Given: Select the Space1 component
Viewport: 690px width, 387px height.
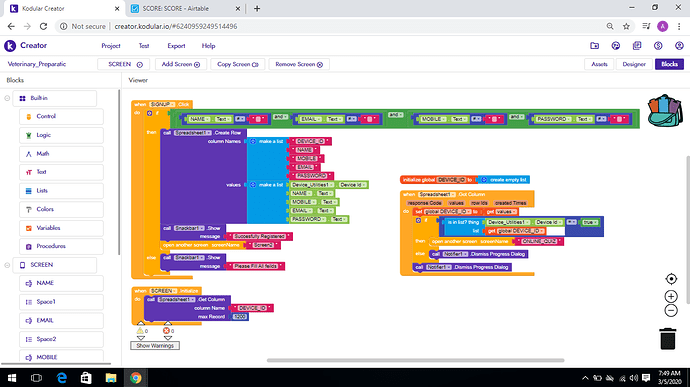Looking at the screenshot, I should click(x=61, y=302).
